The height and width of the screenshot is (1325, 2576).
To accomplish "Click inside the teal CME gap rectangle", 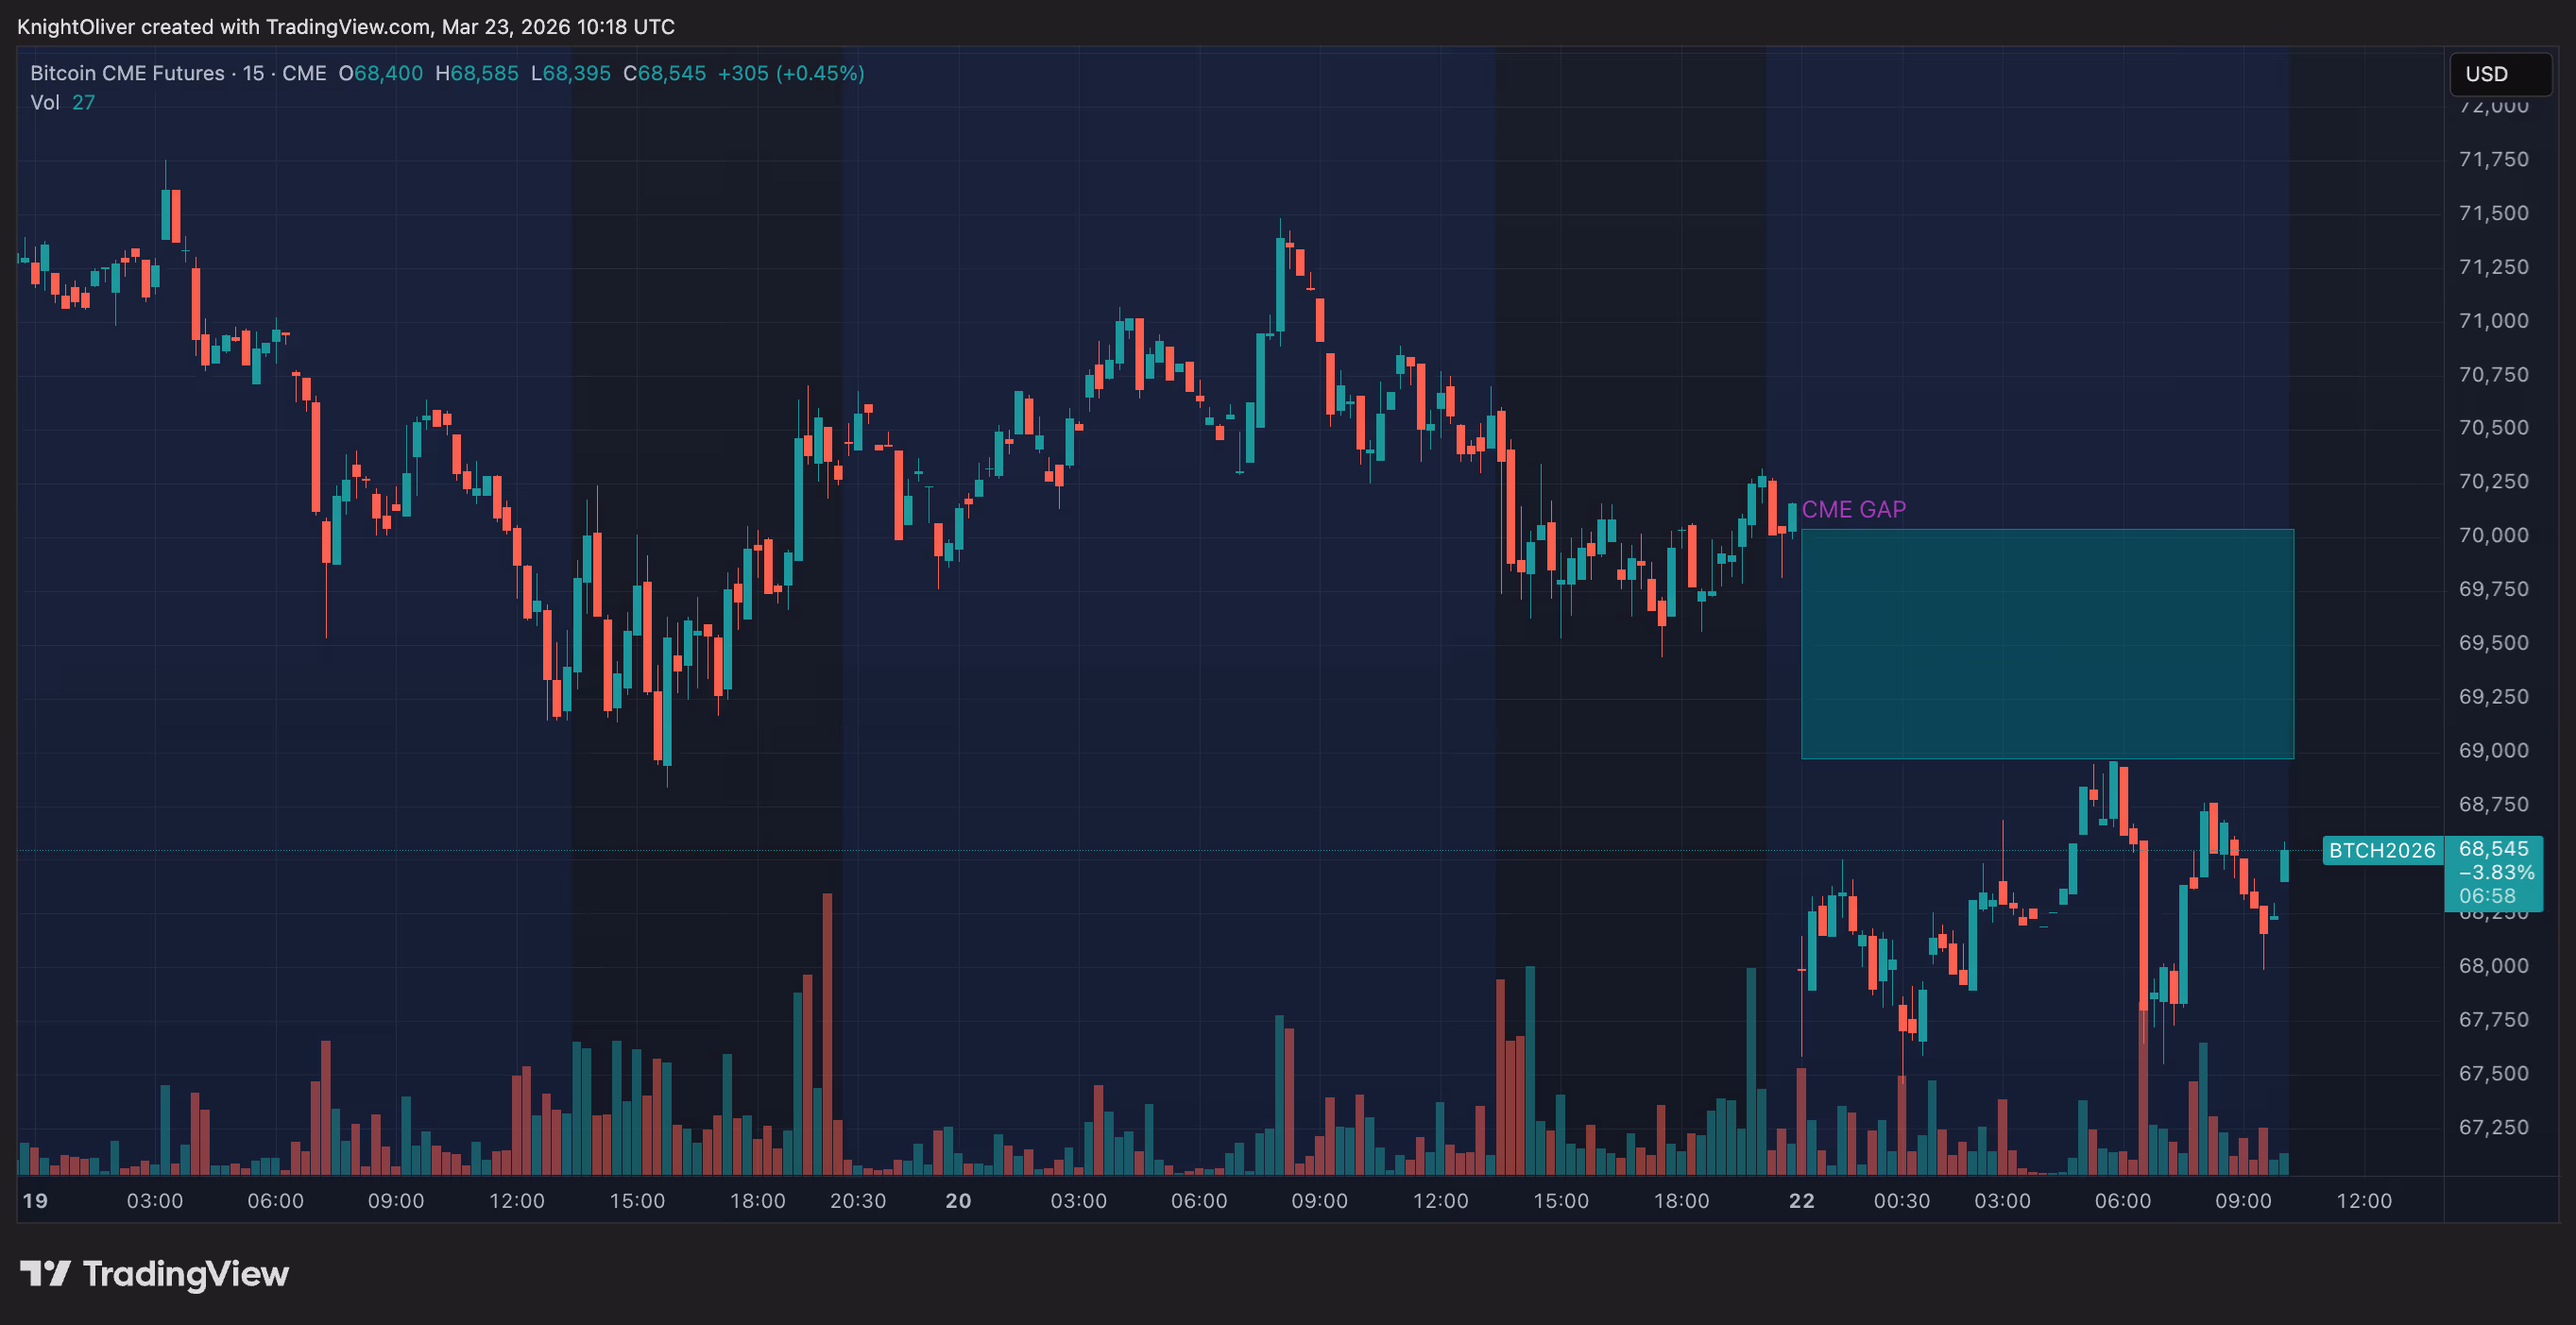I will [2046, 644].
